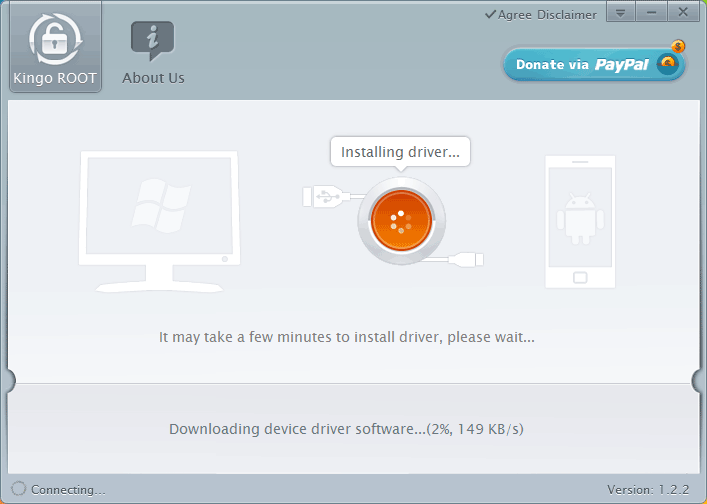Click the Version: 1.2.2 label
The height and width of the screenshot is (504, 707).
pyautogui.click(x=648, y=490)
